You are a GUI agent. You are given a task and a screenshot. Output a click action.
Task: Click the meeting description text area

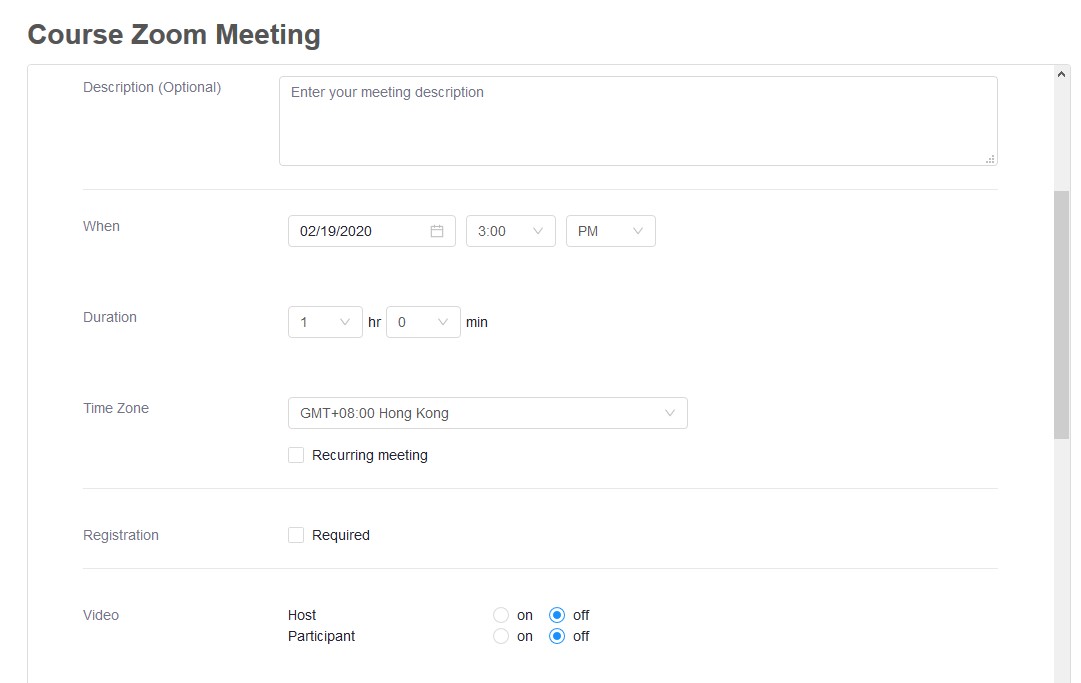coord(637,120)
